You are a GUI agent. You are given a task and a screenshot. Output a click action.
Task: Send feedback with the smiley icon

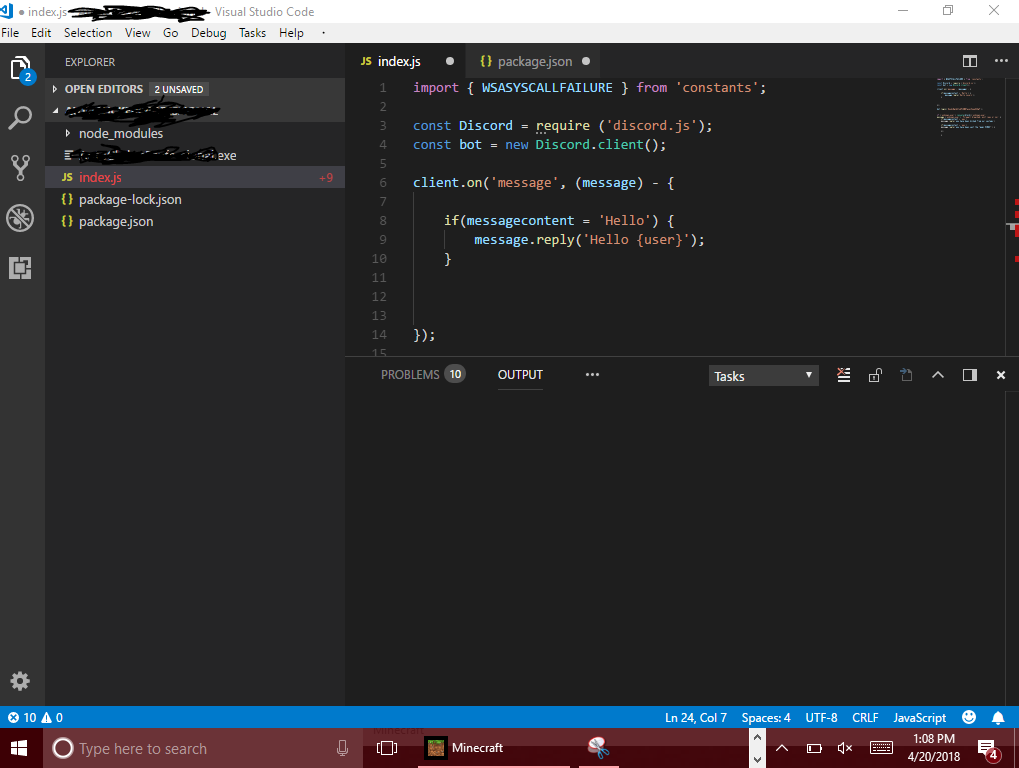[969, 717]
